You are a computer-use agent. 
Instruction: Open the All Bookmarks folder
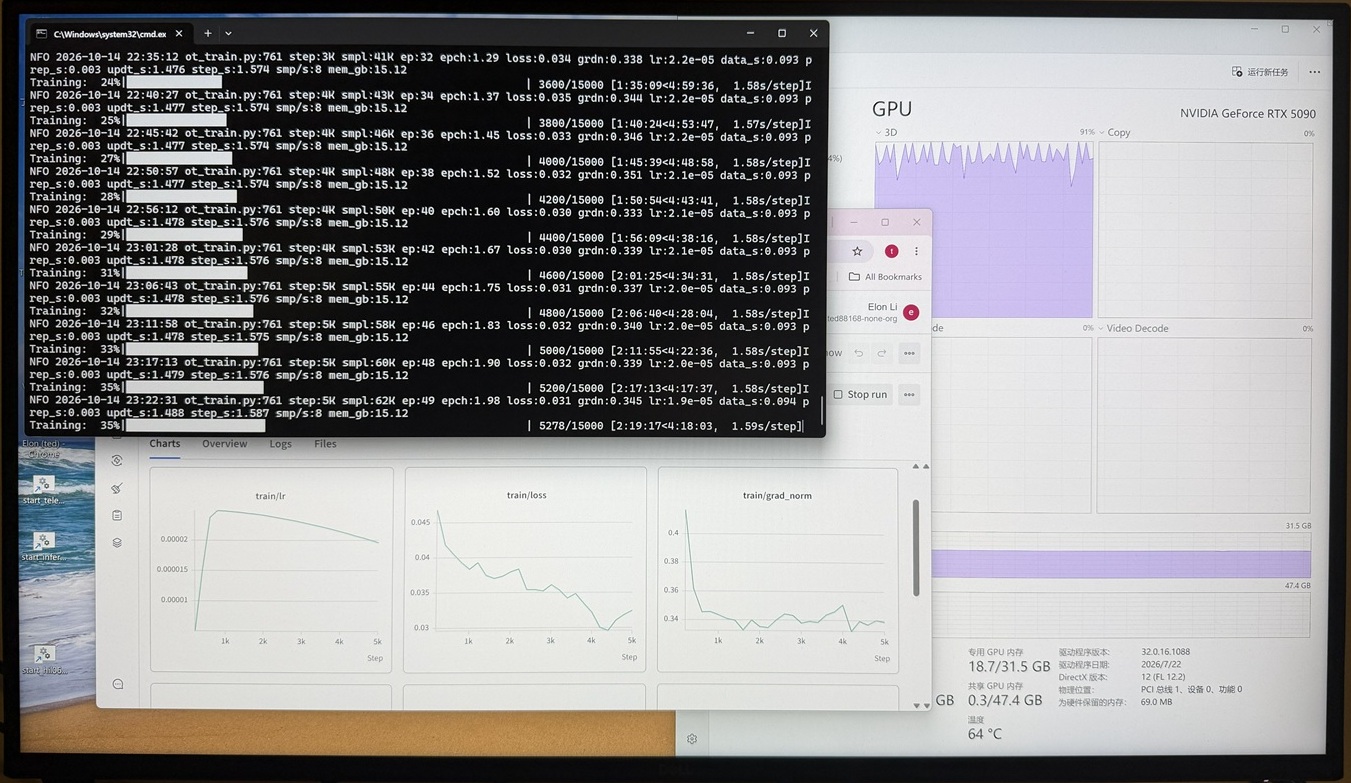pos(885,277)
